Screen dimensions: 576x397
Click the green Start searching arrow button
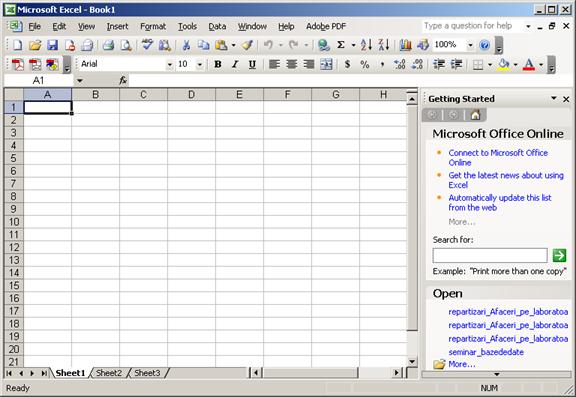tap(559, 255)
